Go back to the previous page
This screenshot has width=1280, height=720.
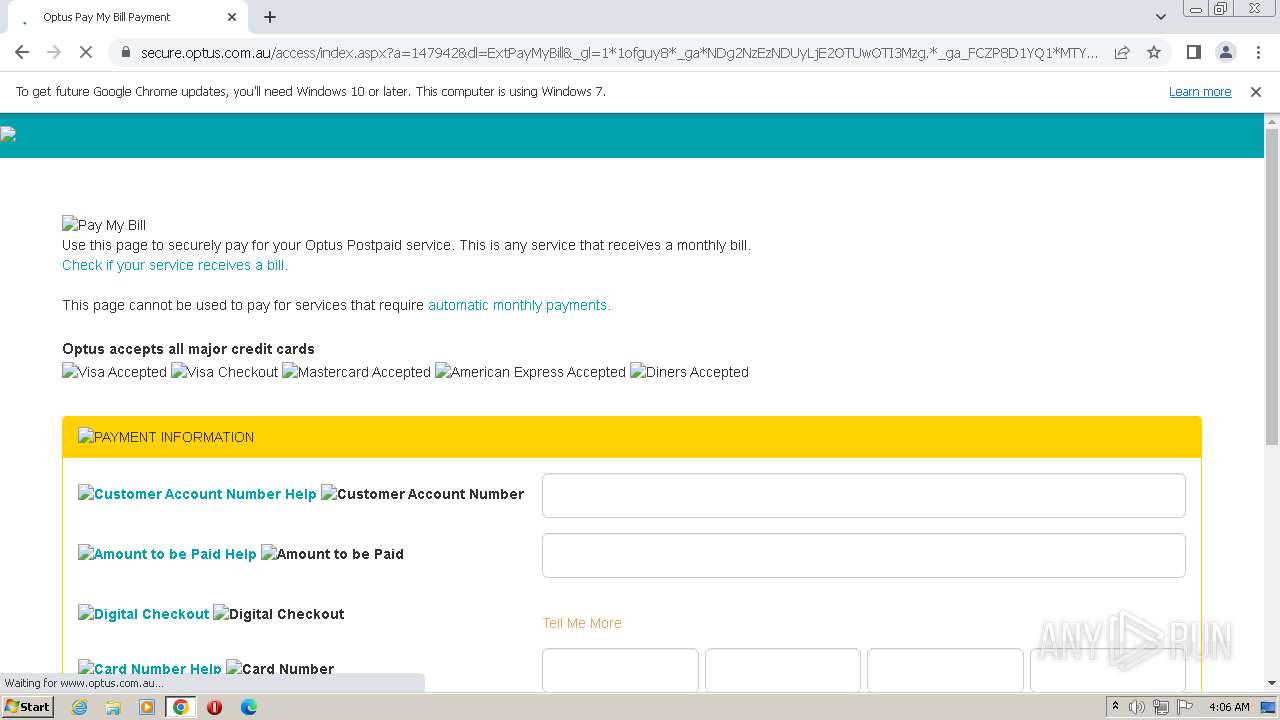(x=22, y=52)
